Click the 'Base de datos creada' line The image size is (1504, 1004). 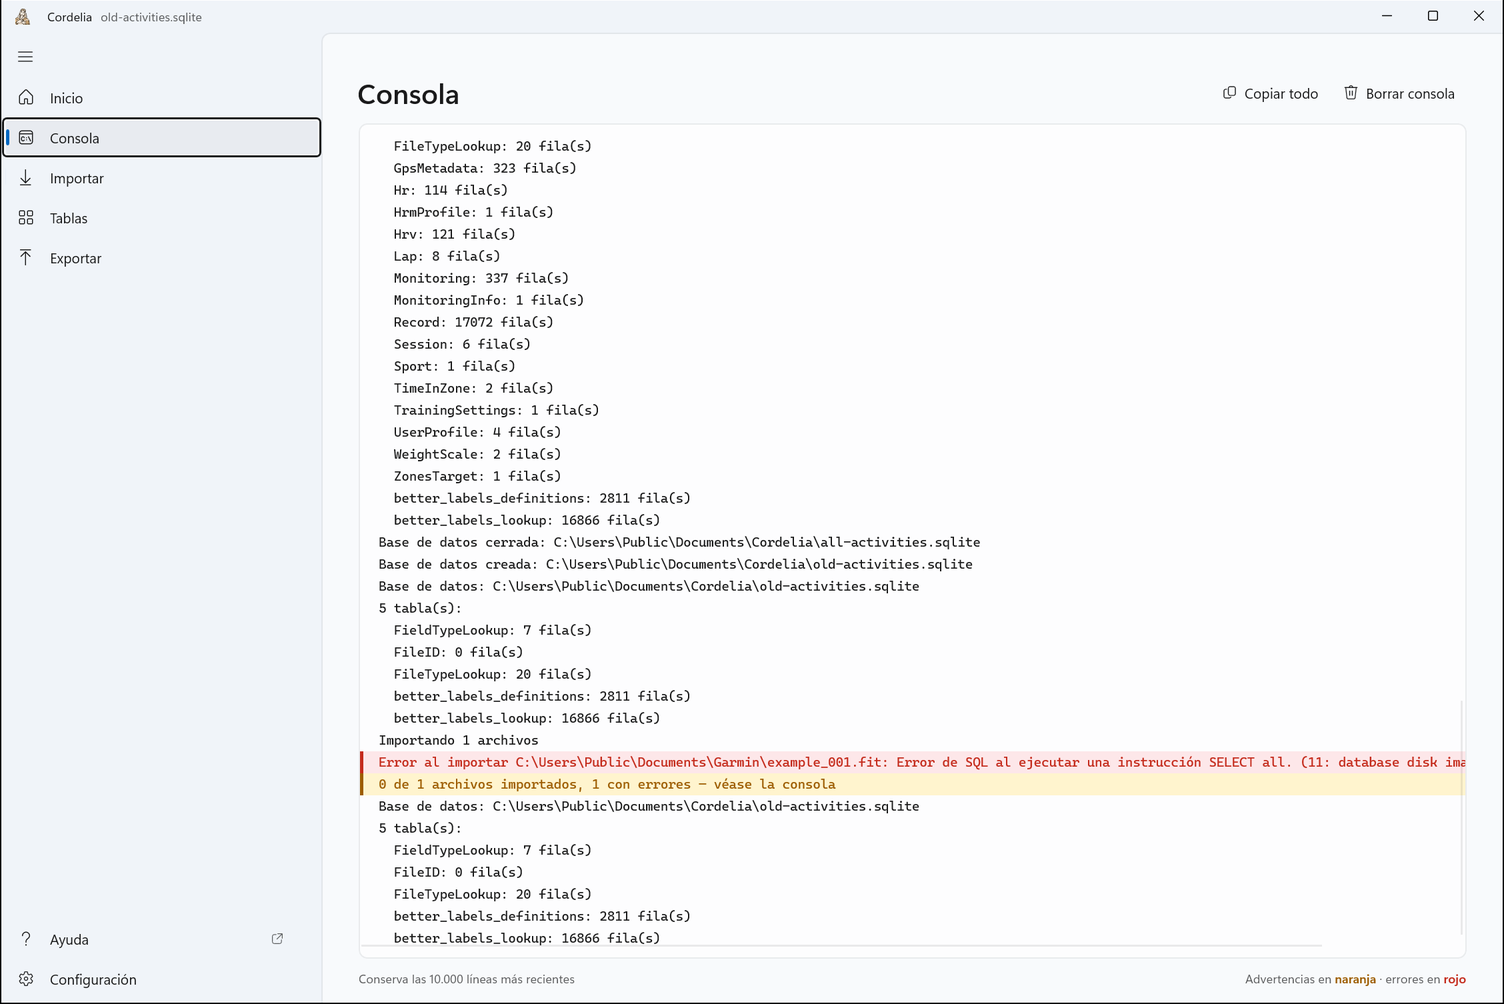point(675,564)
